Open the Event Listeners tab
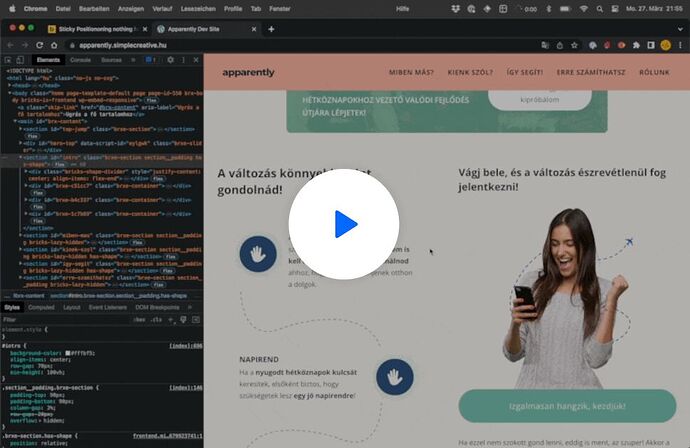690x448 pixels. (108, 307)
